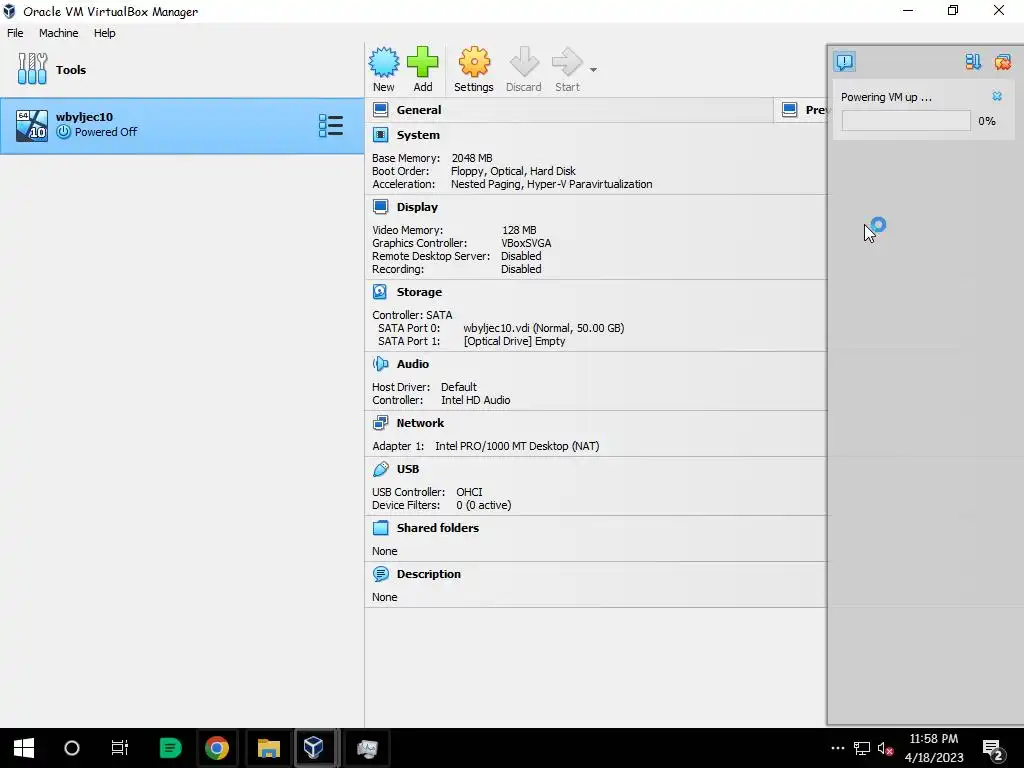Screen dimensions: 1024x768
Task: Click the Powered Off status text
Action: pos(106,132)
